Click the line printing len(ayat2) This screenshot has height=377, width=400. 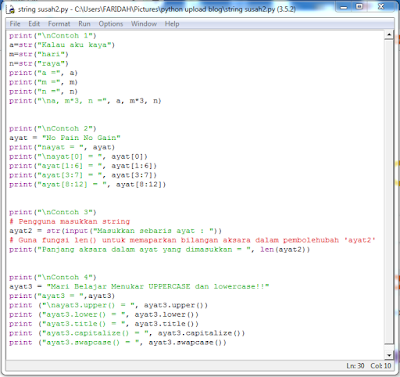(159, 250)
